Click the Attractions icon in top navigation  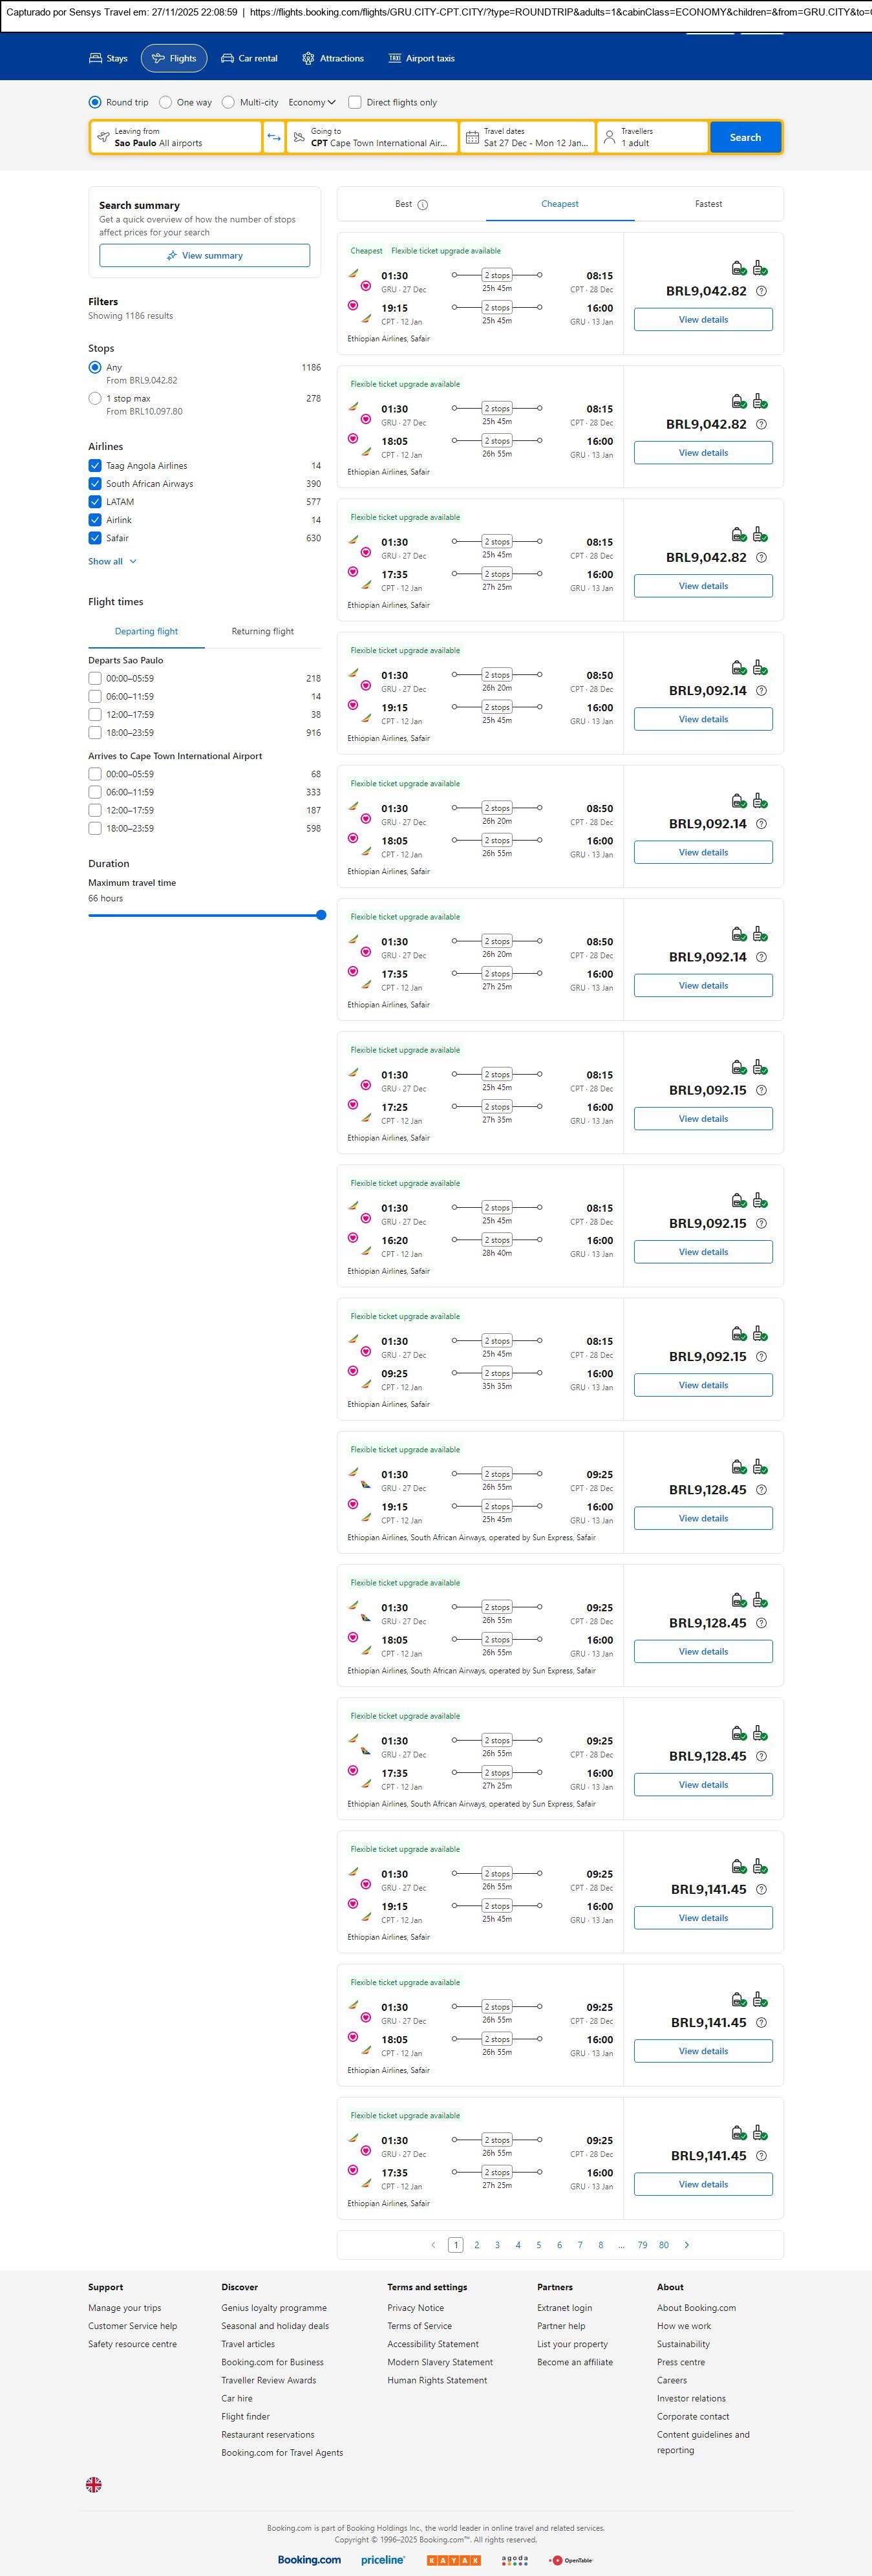[308, 59]
